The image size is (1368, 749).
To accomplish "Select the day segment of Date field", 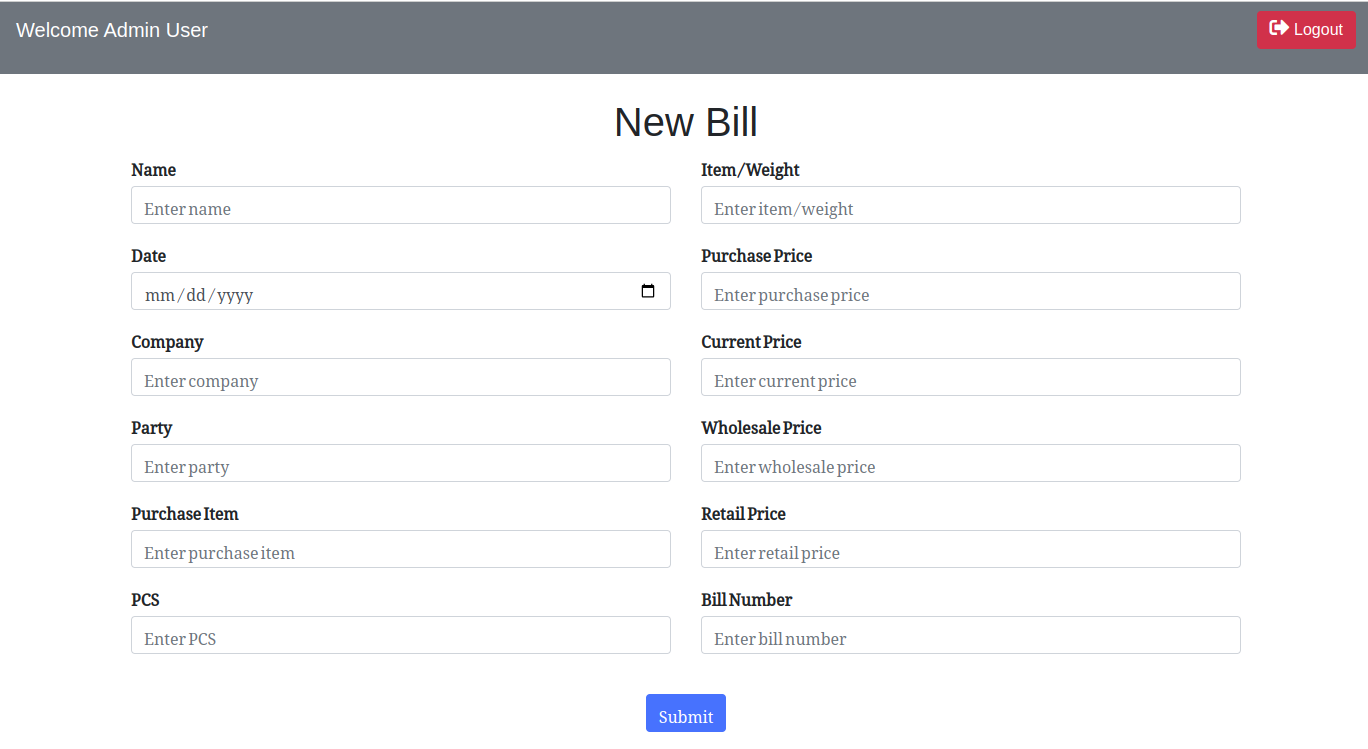I will pos(195,295).
